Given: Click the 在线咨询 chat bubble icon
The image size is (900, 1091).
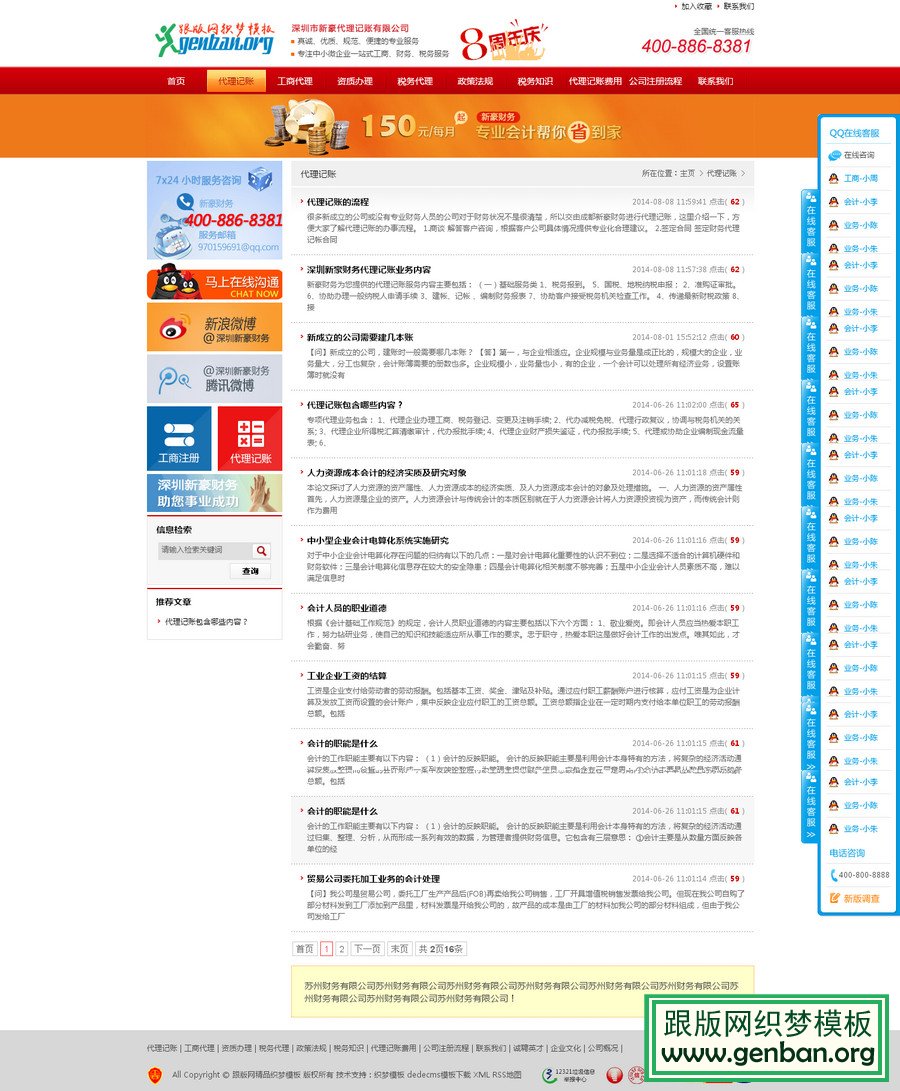Looking at the screenshot, I should 834,155.
